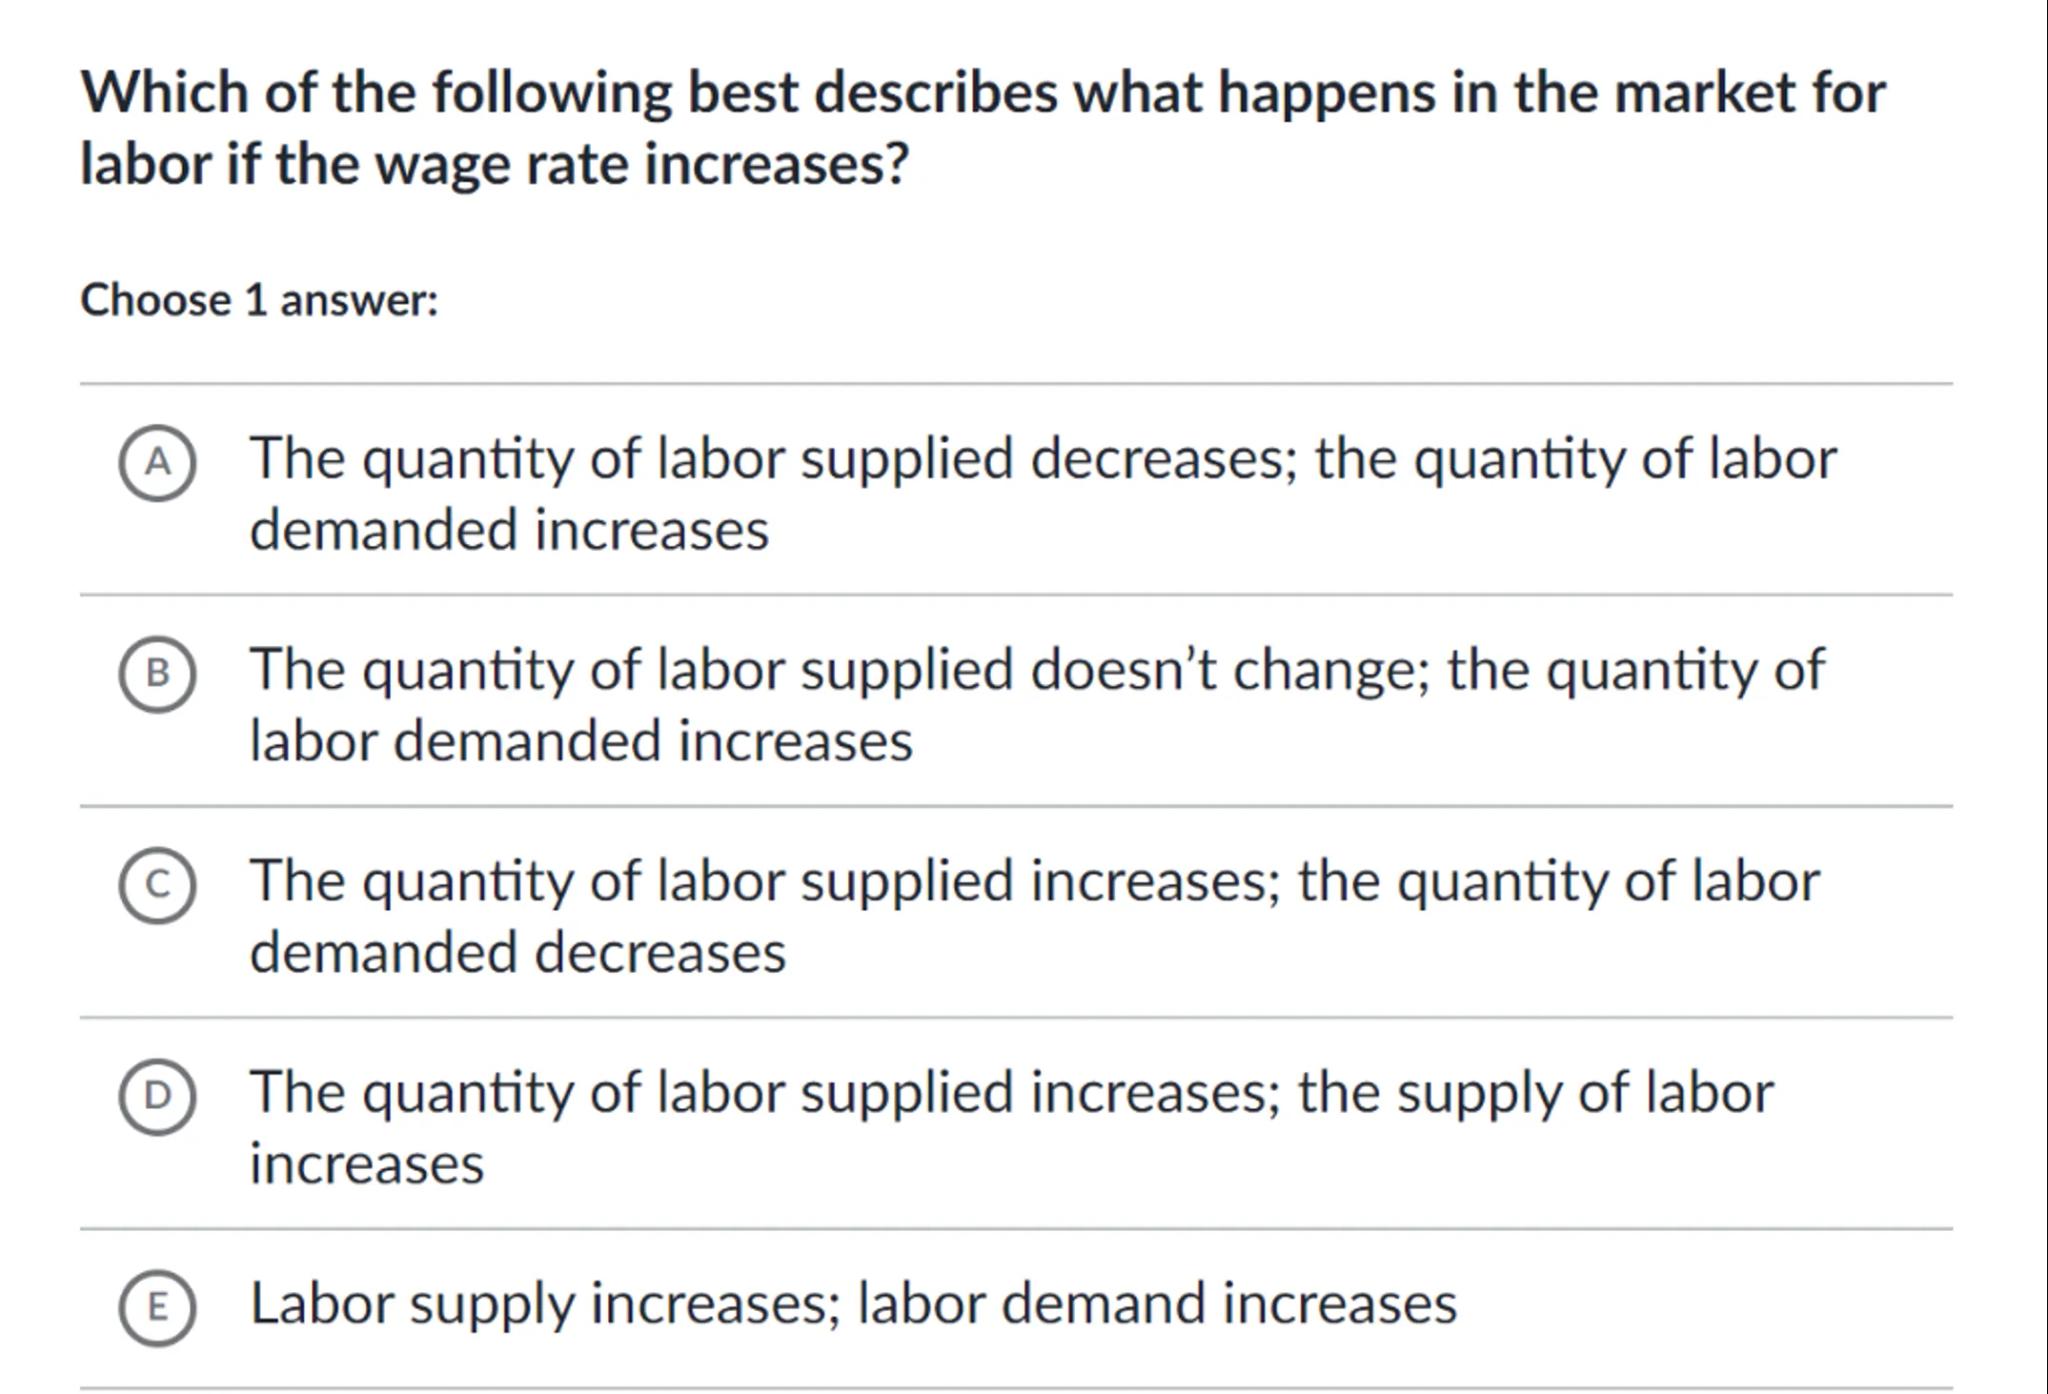Click the word 'Which' starting the question
The width and height of the screenshot is (2048, 1394).
(165, 93)
